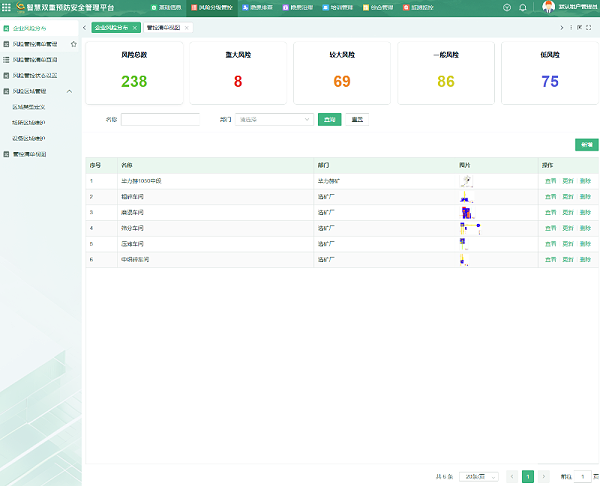Image resolution: width=600 pixels, height=486 pixels.
Task: Delete the row 6 entry
Action: (x=585, y=259)
